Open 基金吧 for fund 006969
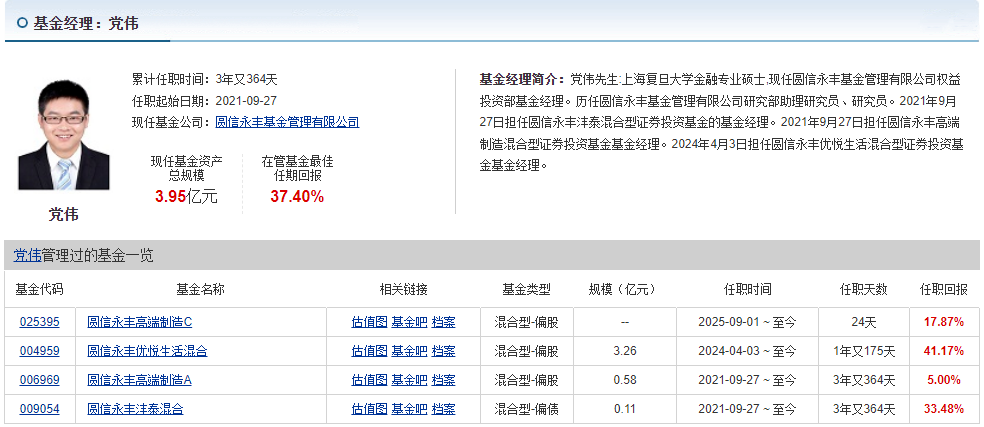The height and width of the screenshot is (427, 984). point(409,380)
